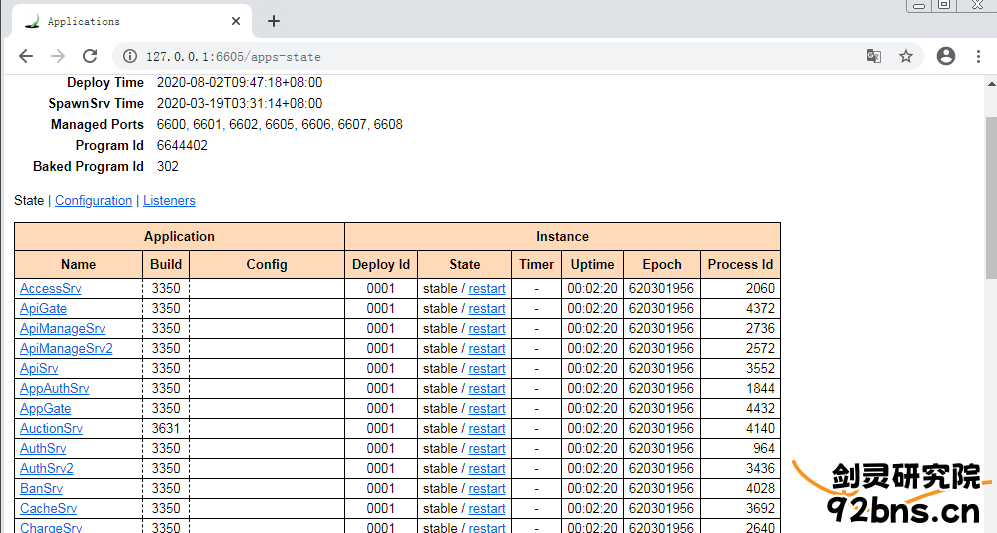The height and width of the screenshot is (533, 997).
Task: Restart the AuthSrv instance
Action: 487,448
